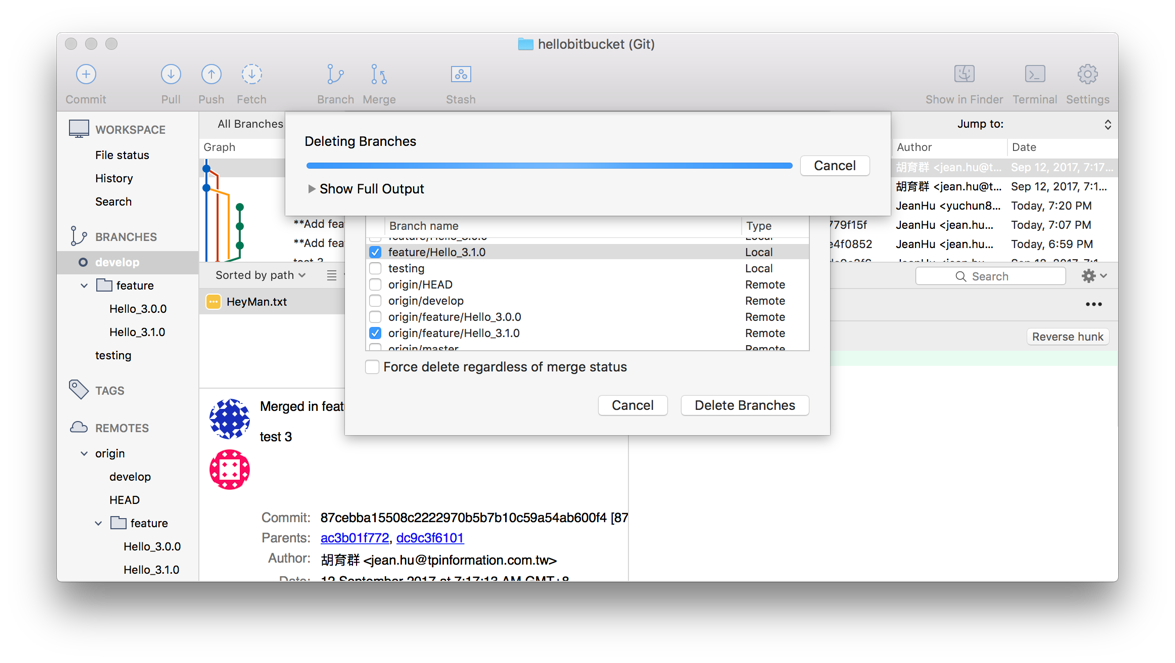Uncheck feature/Hello_3.1.0 local branch checkbox
1175x663 pixels.
click(x=375, y=252)
